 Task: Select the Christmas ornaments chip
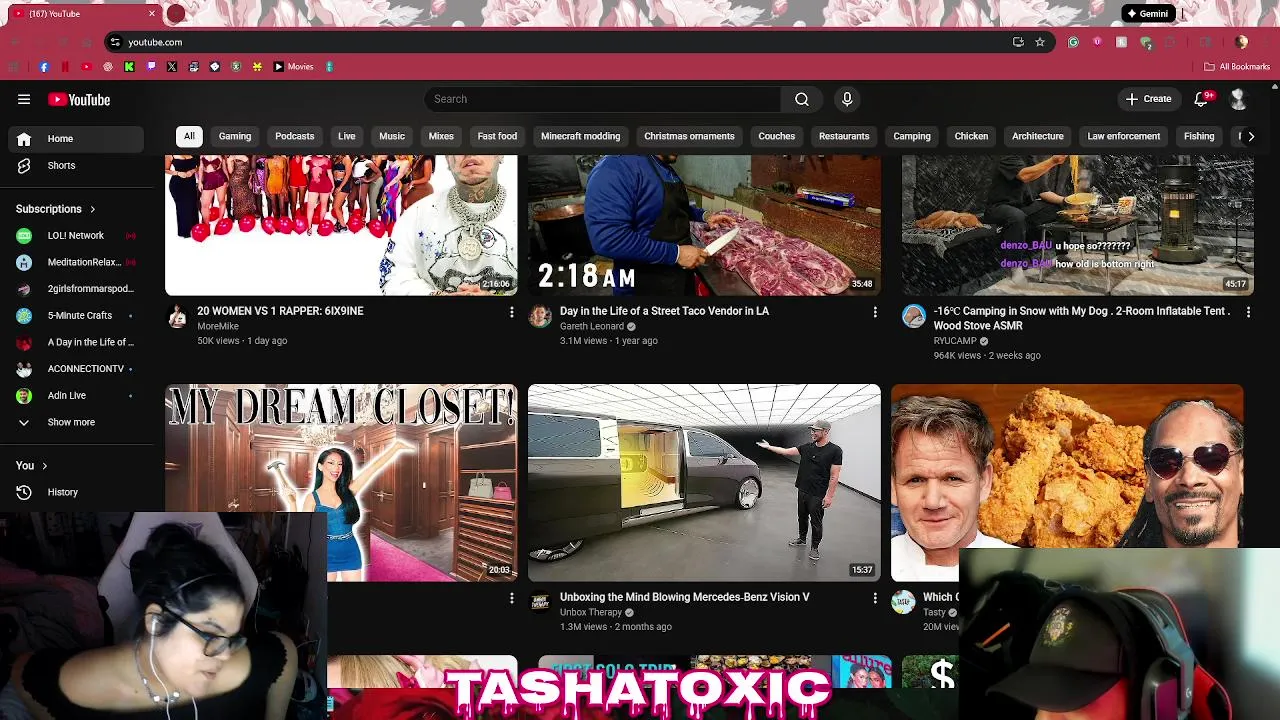[689, 136]
